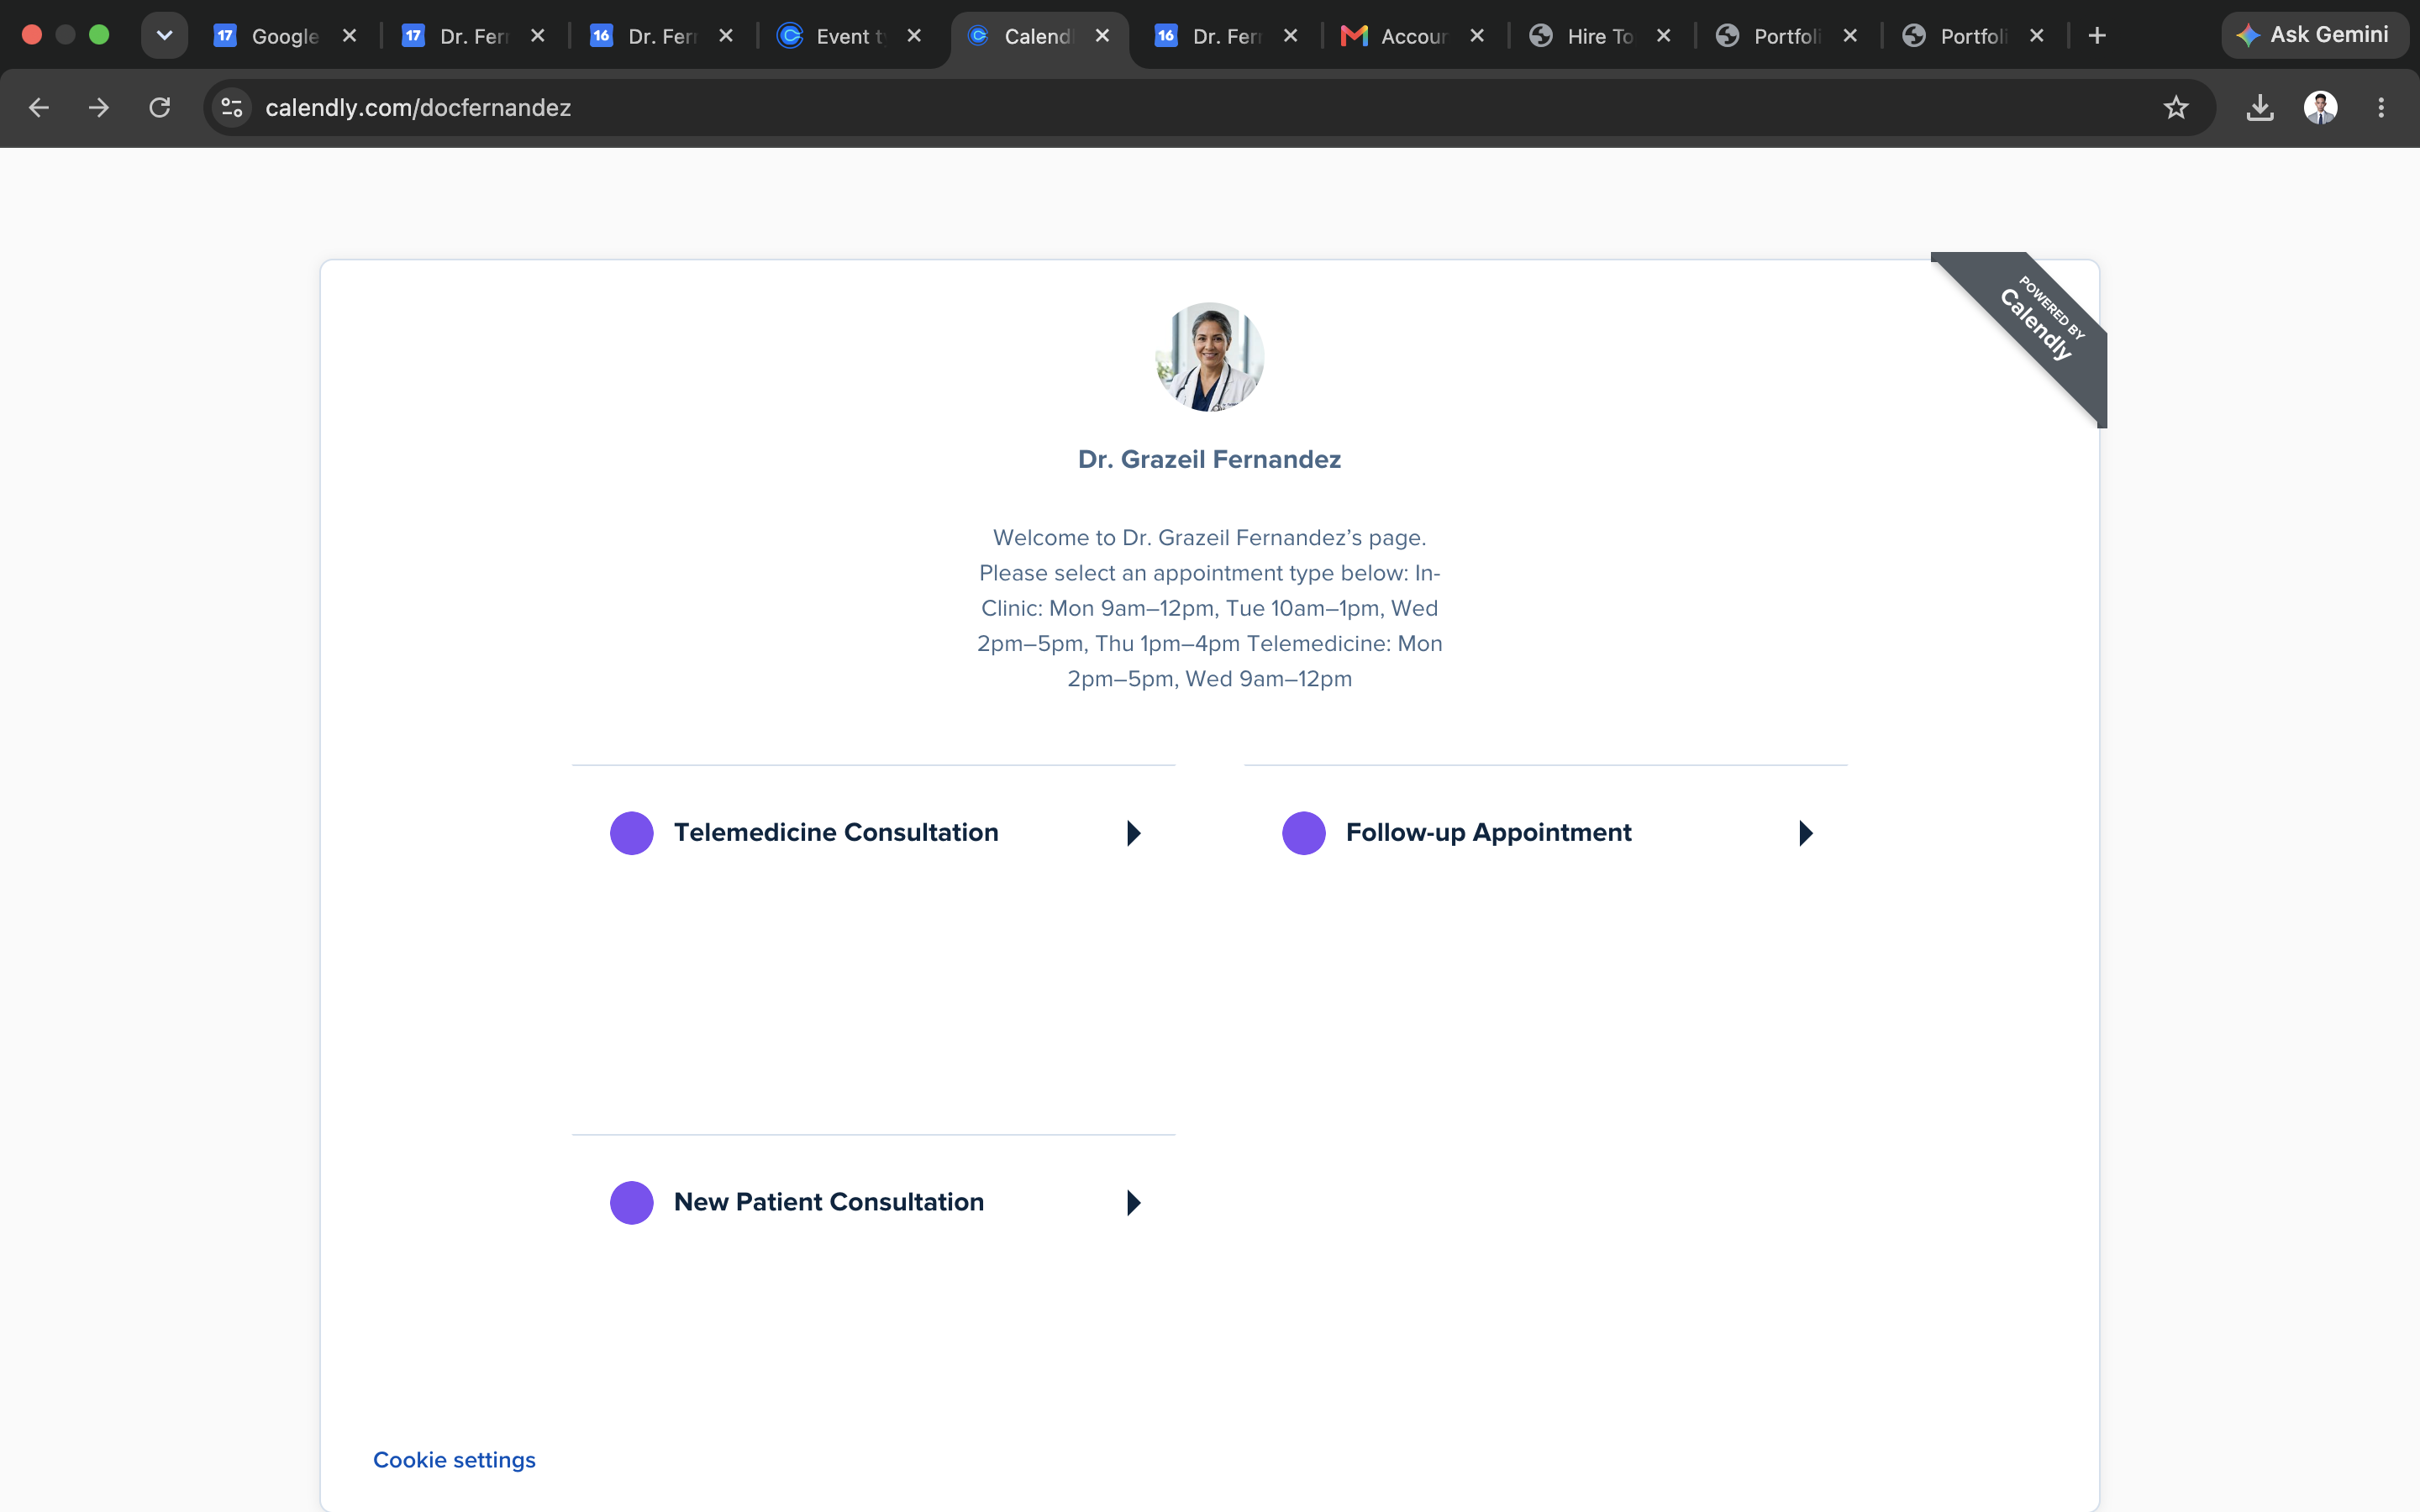Screen dimensions: 2420x1512
Task: Bookmark this page with star icon
Action: tap(2175, 108)
